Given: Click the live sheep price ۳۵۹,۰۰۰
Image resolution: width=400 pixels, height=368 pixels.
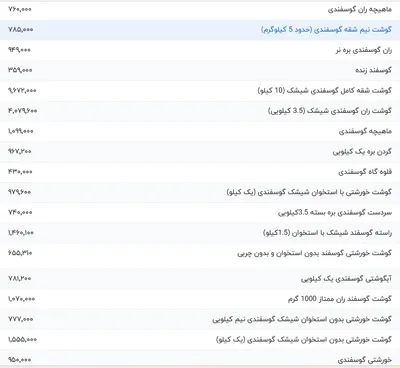Looking at the screenshot, I should 20,70.
